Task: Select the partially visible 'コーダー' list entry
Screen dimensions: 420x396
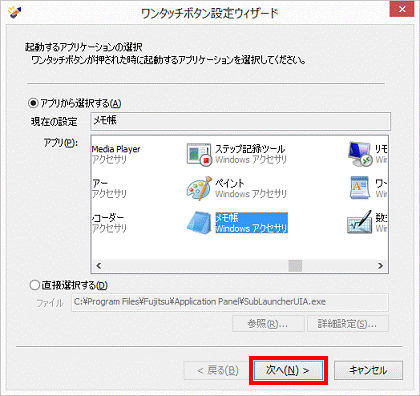Action: [x=109, y=223]
